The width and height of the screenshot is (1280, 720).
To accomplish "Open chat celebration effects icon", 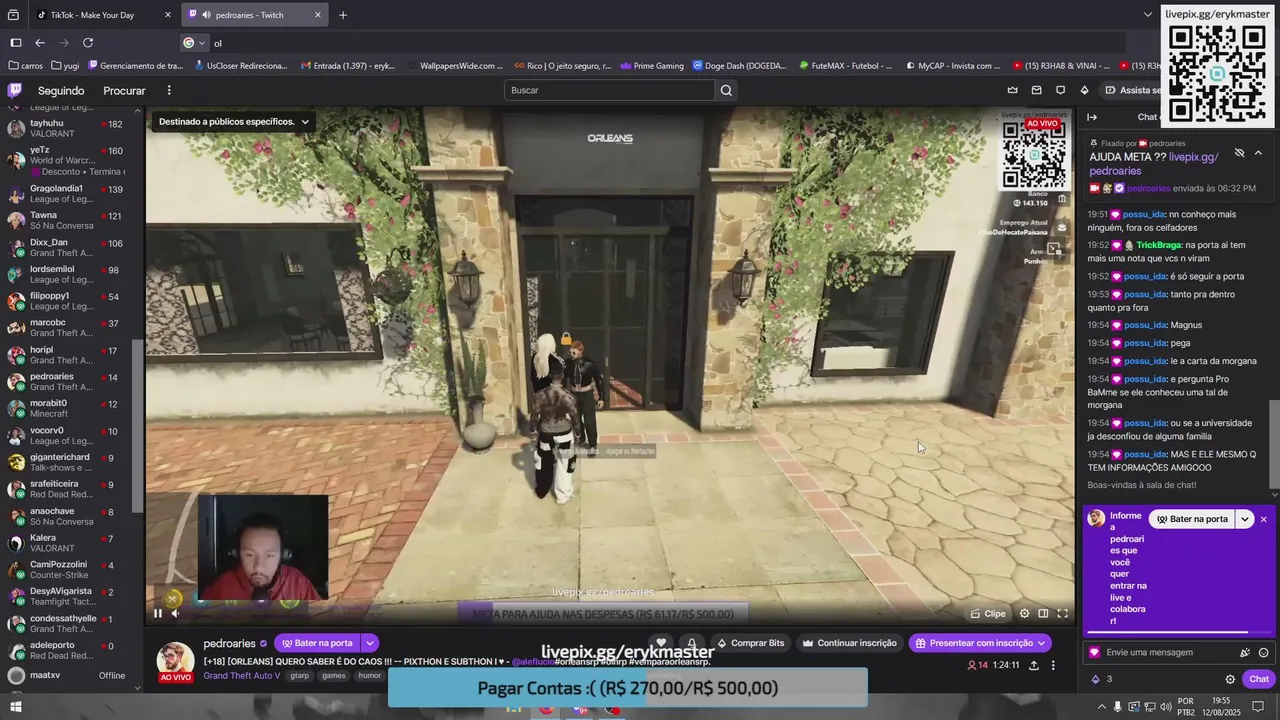I will pyautogui.click(x=1245, y=652).
